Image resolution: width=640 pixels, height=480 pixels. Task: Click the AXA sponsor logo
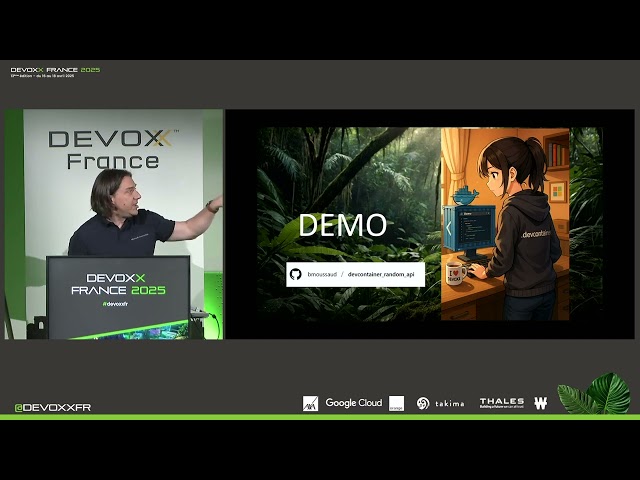click(x=310, y=403)
